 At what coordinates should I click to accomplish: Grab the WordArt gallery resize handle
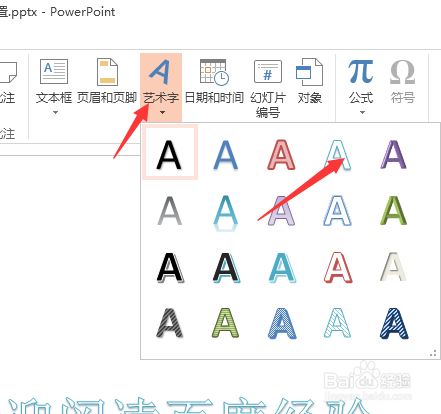point(433,353)
